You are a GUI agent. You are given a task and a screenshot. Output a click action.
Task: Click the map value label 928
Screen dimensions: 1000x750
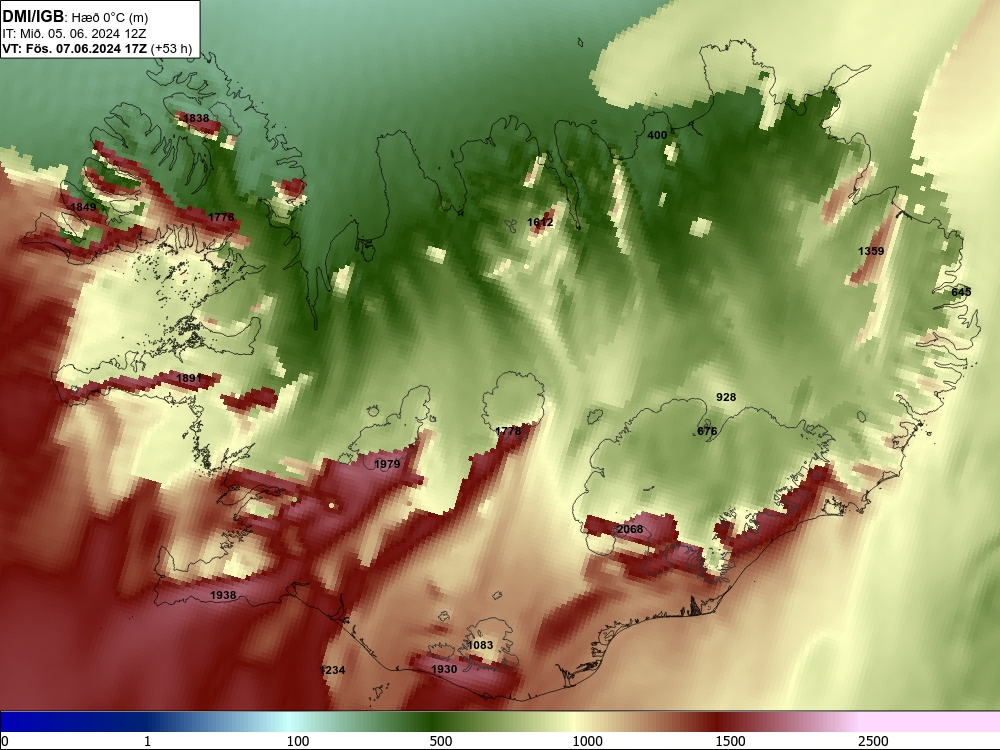tap(726, 397)
